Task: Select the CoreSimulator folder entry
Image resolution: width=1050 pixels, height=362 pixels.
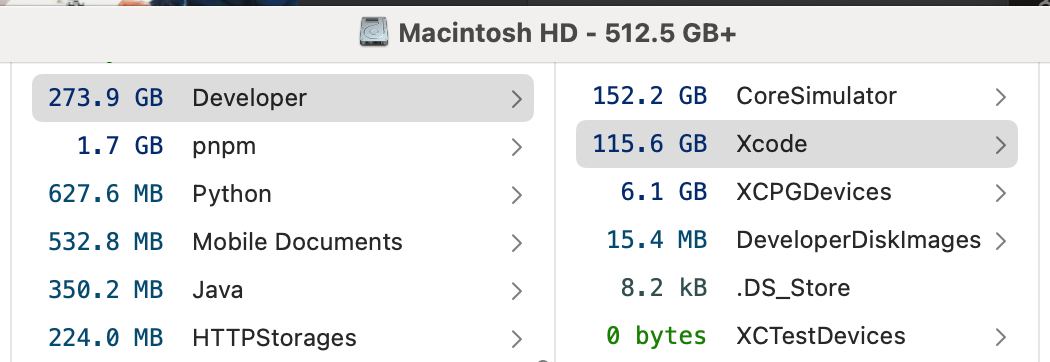Action: pyautogui.click(x=797, y=96)
